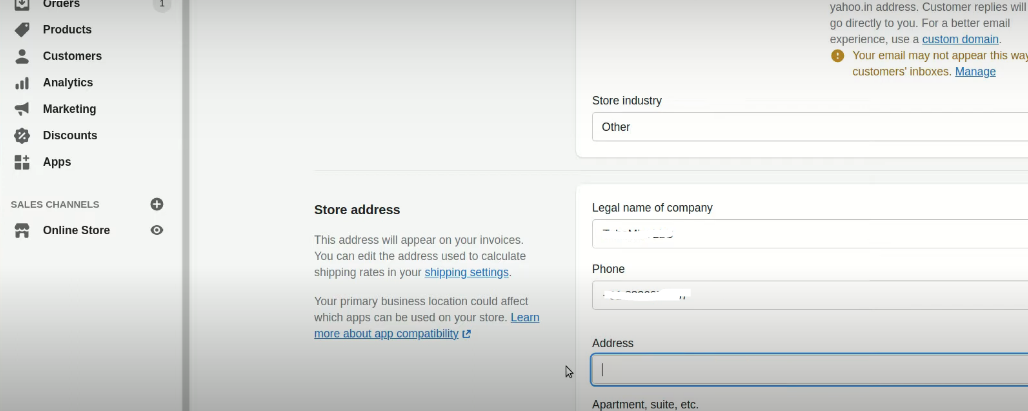Open the Marketing section label
The image size is (1028, 411).
click(69, 109)
